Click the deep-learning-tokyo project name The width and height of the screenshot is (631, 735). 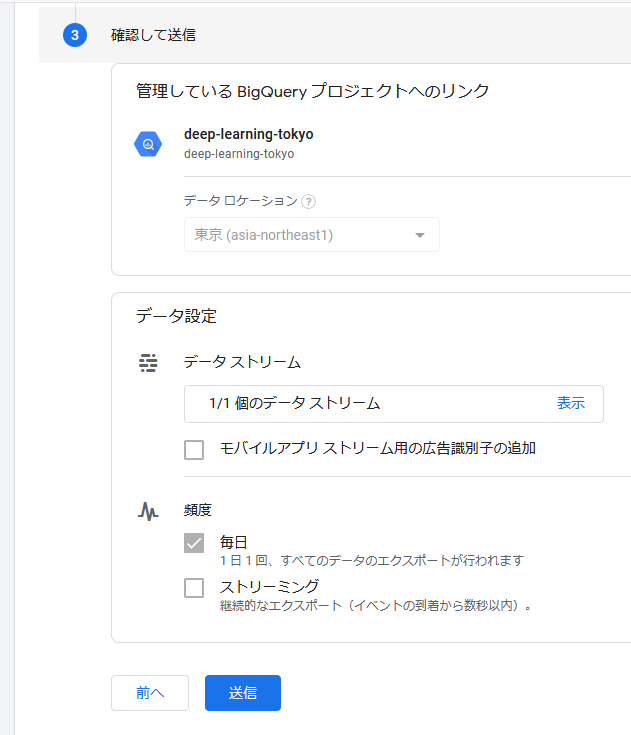click(x=248, y=134)
